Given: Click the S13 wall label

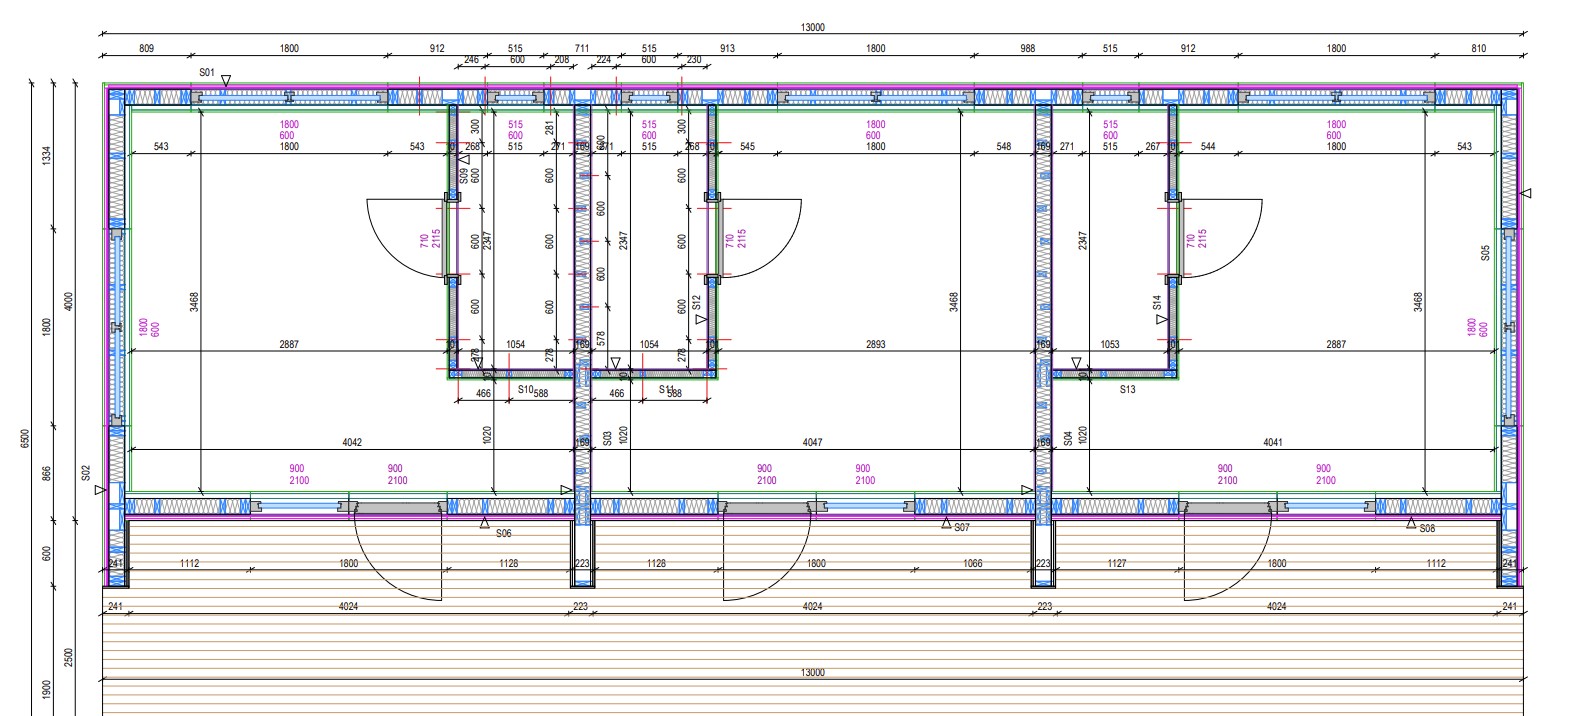Looking at the screenshot, I should pyautogui.click(x=1127, y=390).
